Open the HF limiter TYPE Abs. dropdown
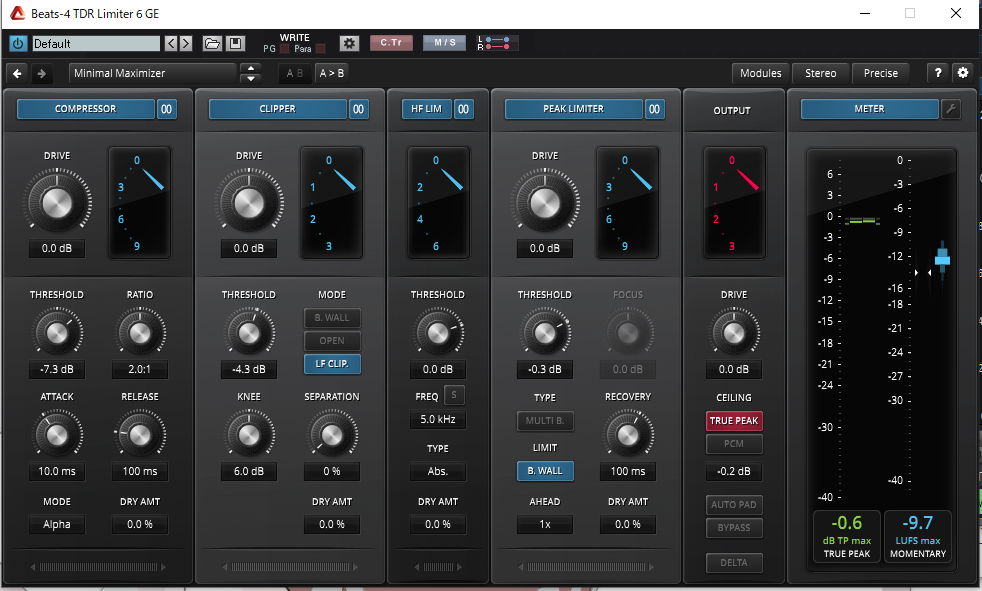982x591 pixels. [438, 471]
